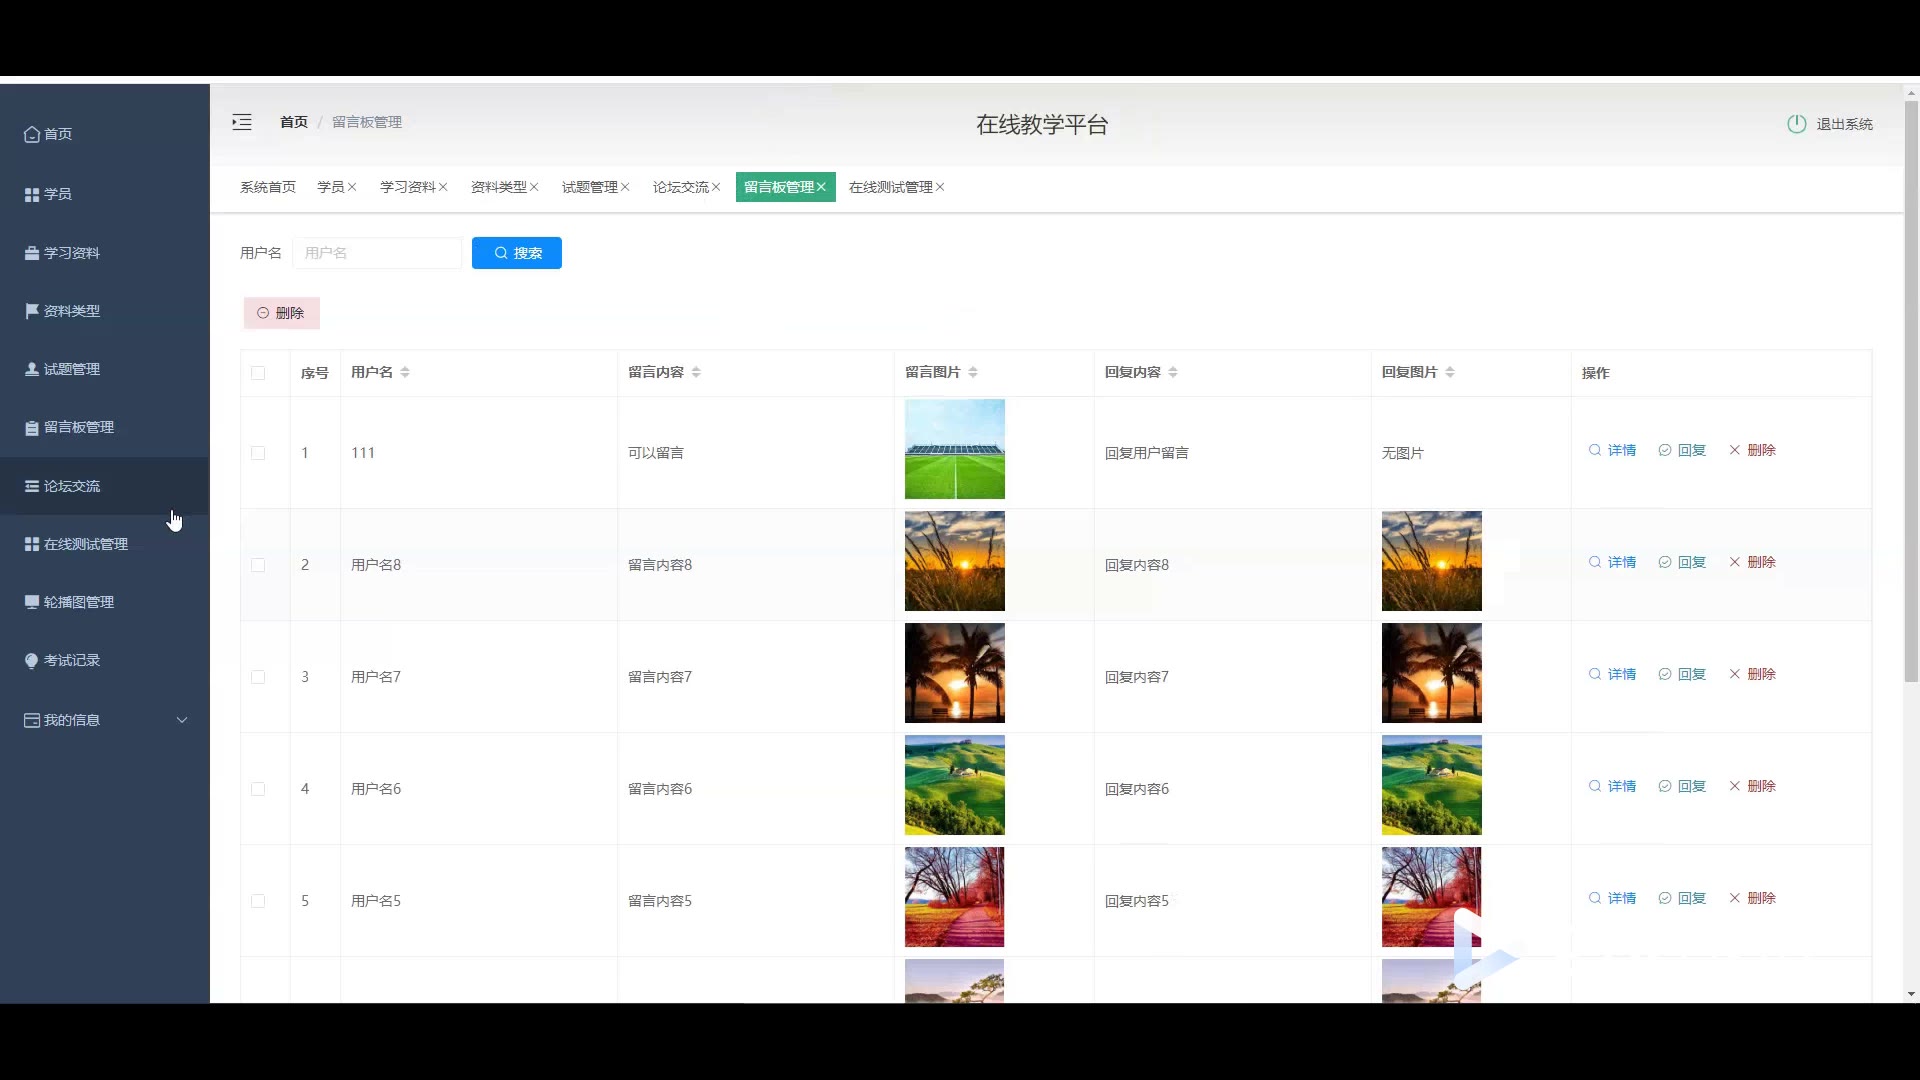
Task: Sort table by 用户名 column arrows
Action: click(x=405, y=372)
